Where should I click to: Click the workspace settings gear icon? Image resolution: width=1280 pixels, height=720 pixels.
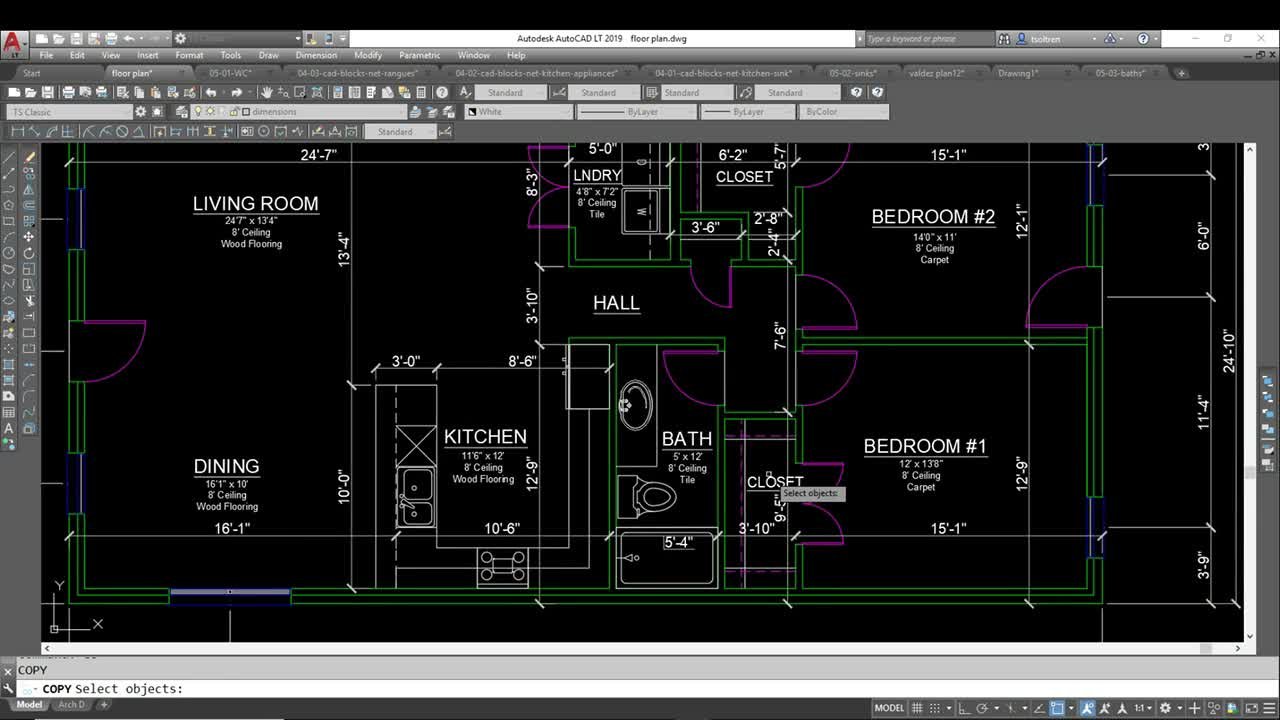[x=140, y=112]
